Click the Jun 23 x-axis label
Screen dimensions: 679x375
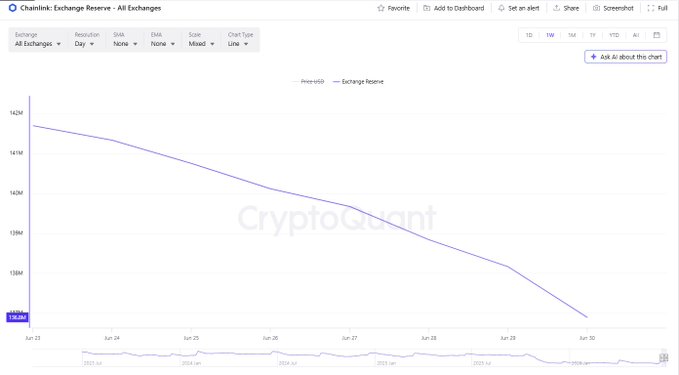(33, 338)
